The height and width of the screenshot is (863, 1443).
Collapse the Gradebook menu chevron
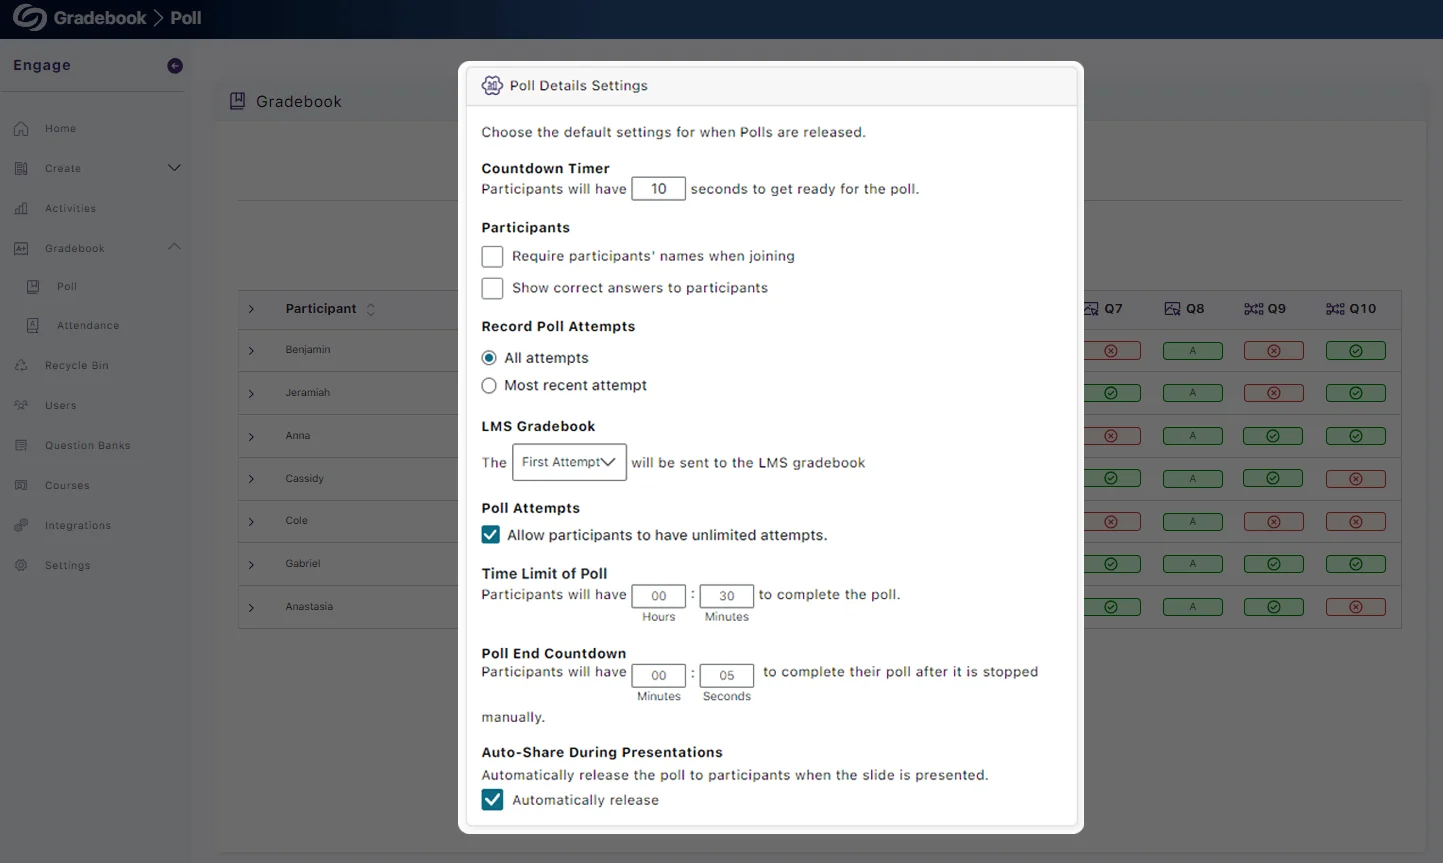(x=174, y=247)
